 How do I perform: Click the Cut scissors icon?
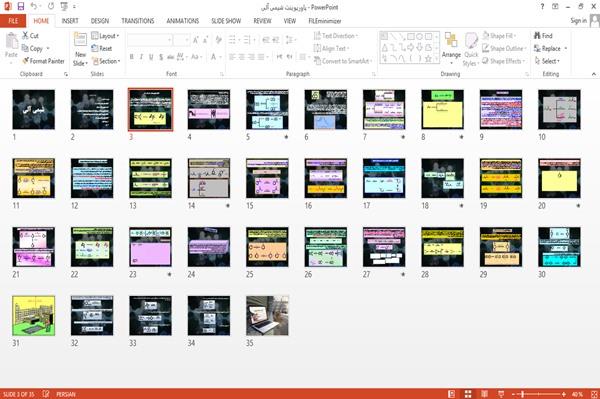click(25, 36)
